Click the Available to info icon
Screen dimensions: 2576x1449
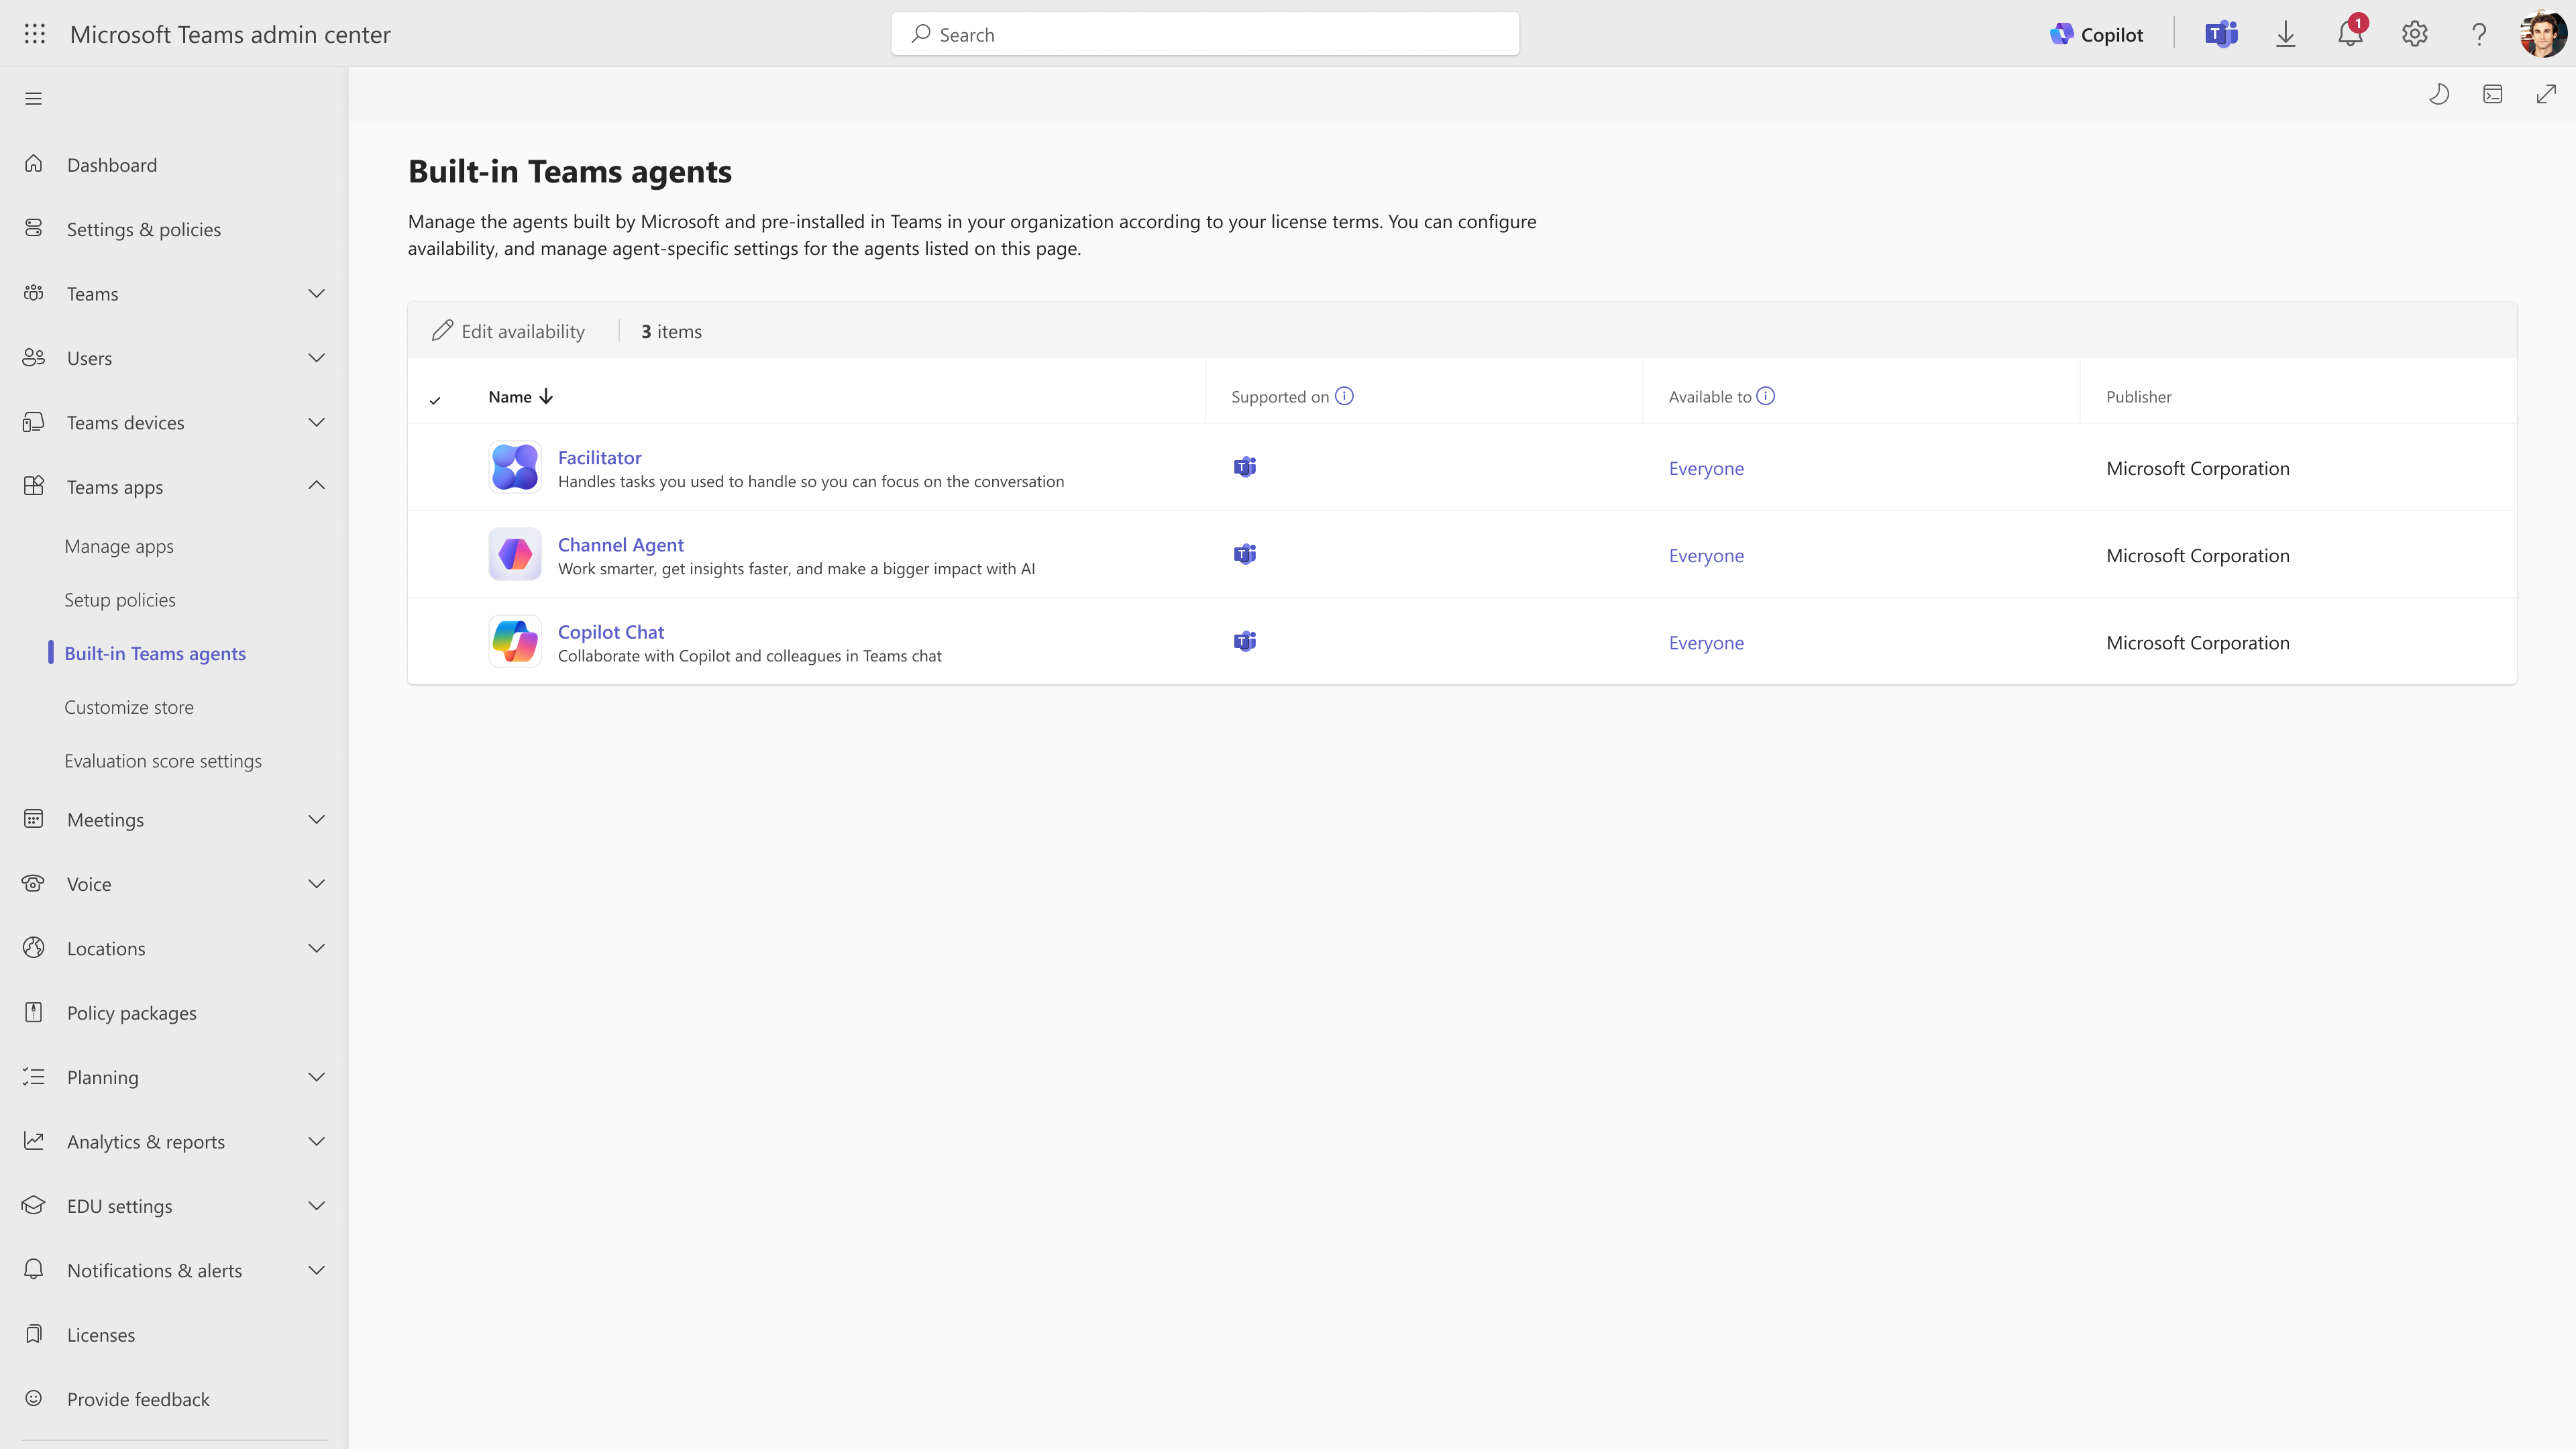(x=1766, y=396)
